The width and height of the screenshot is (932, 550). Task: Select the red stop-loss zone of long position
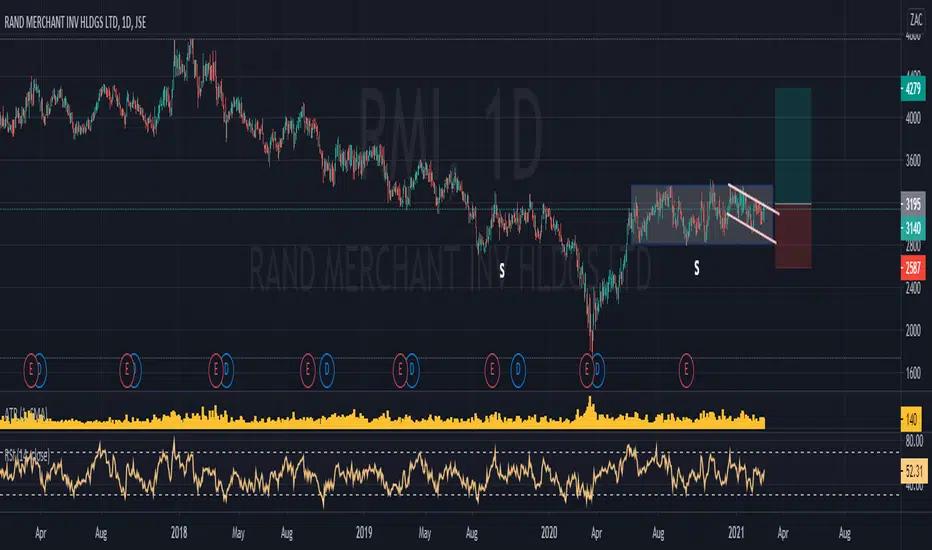[793, 236]
